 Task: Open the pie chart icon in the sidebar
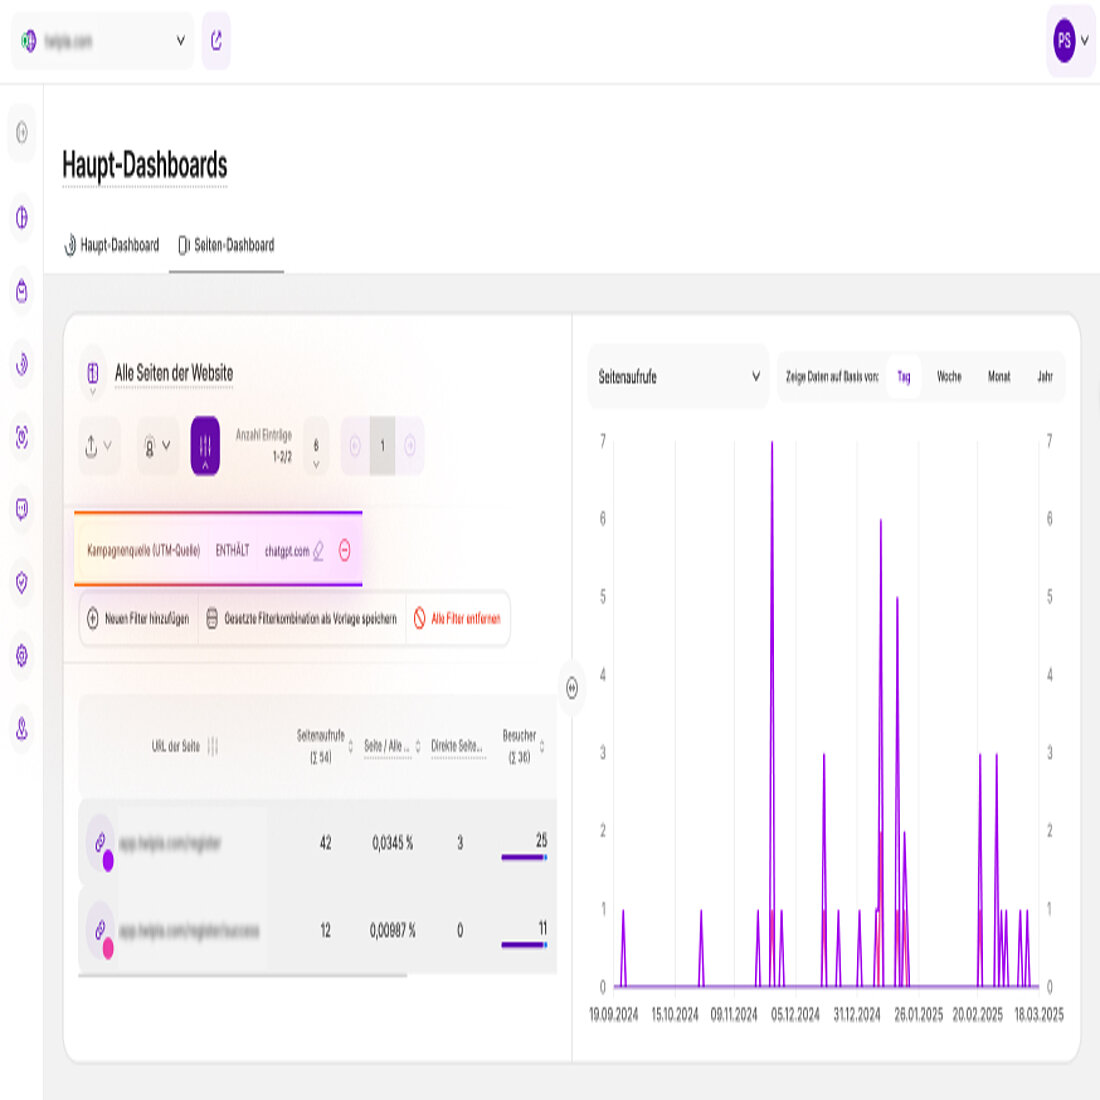(21, 216)
